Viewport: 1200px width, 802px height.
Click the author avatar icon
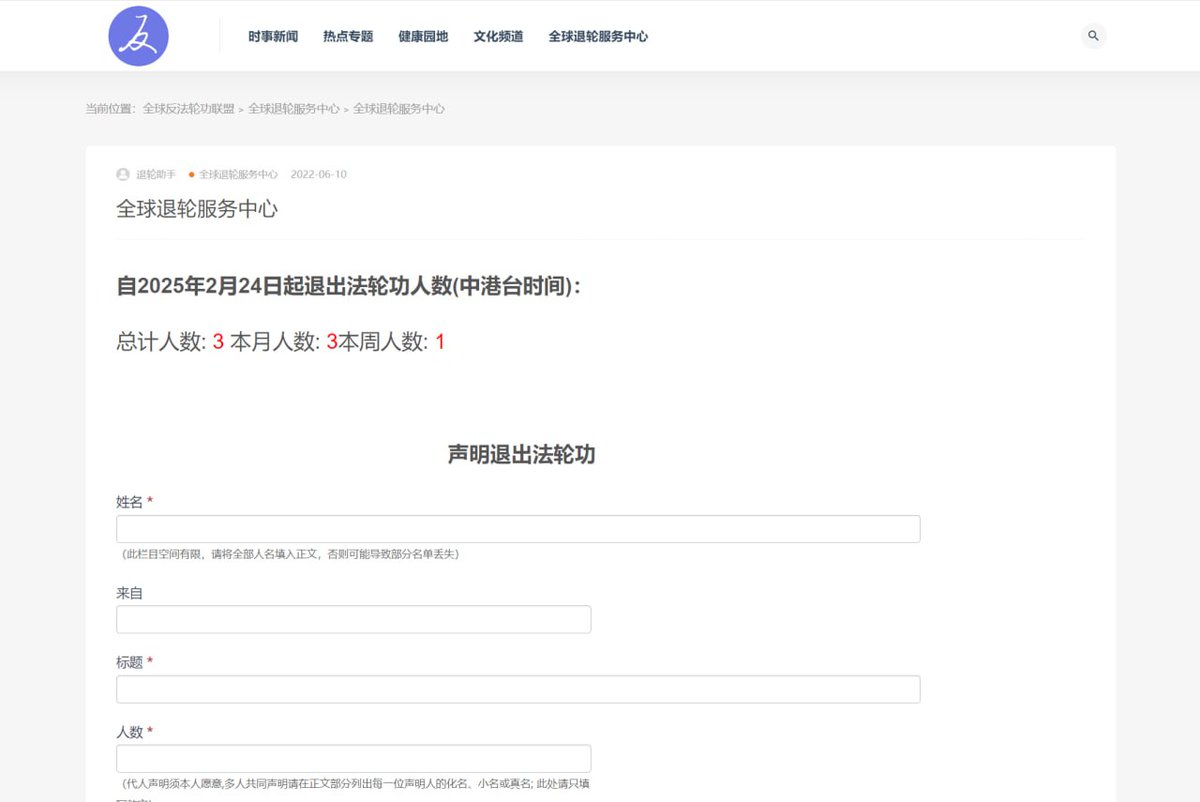pyautogui.click(x=121, y=174)
